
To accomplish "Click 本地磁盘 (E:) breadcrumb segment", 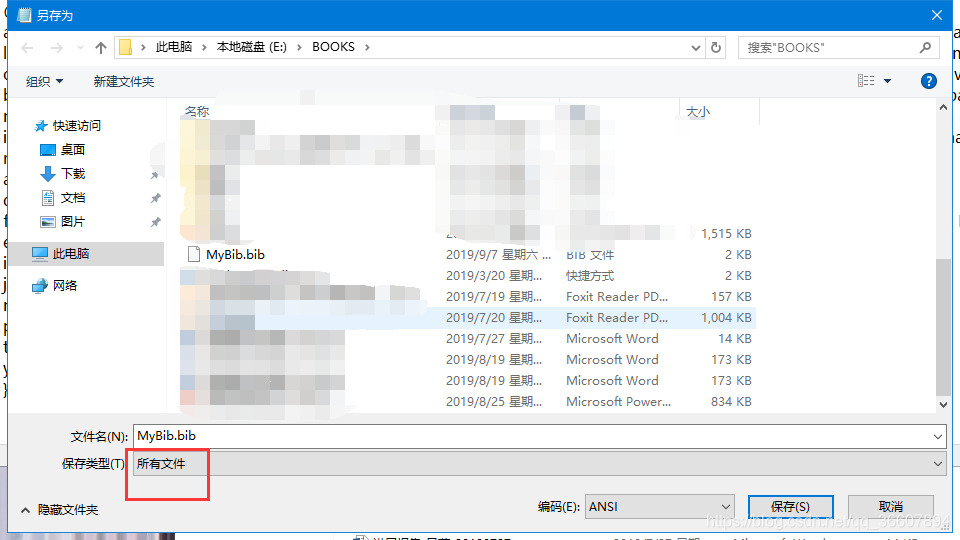I will click(252, 47).
